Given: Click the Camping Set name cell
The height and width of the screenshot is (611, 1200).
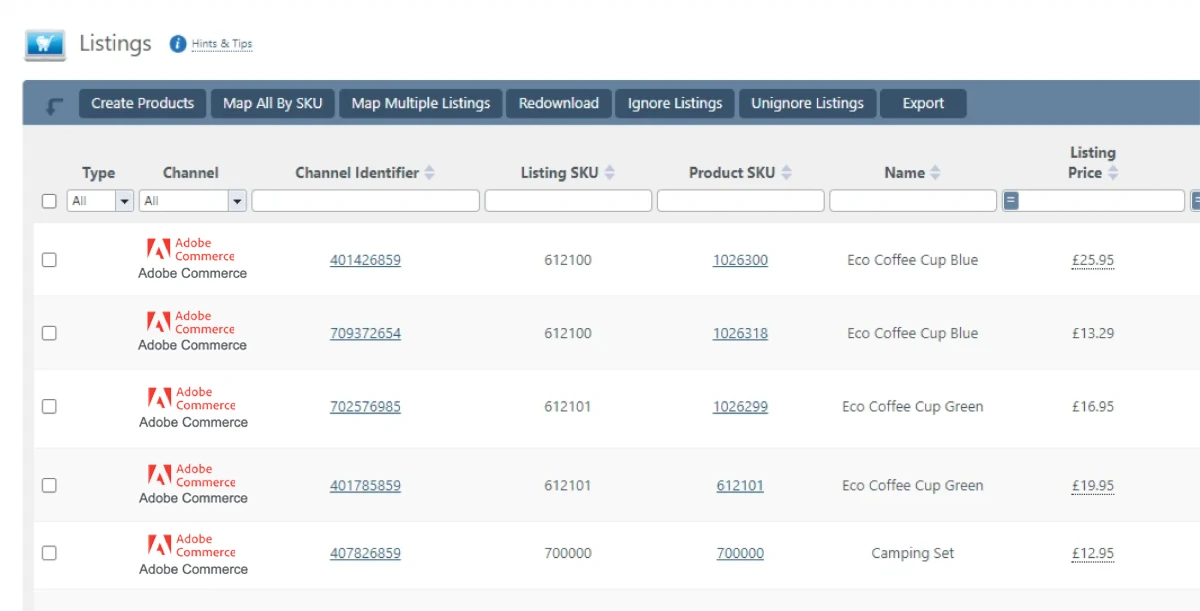Looking at the screenshot, I should point(913,553).
